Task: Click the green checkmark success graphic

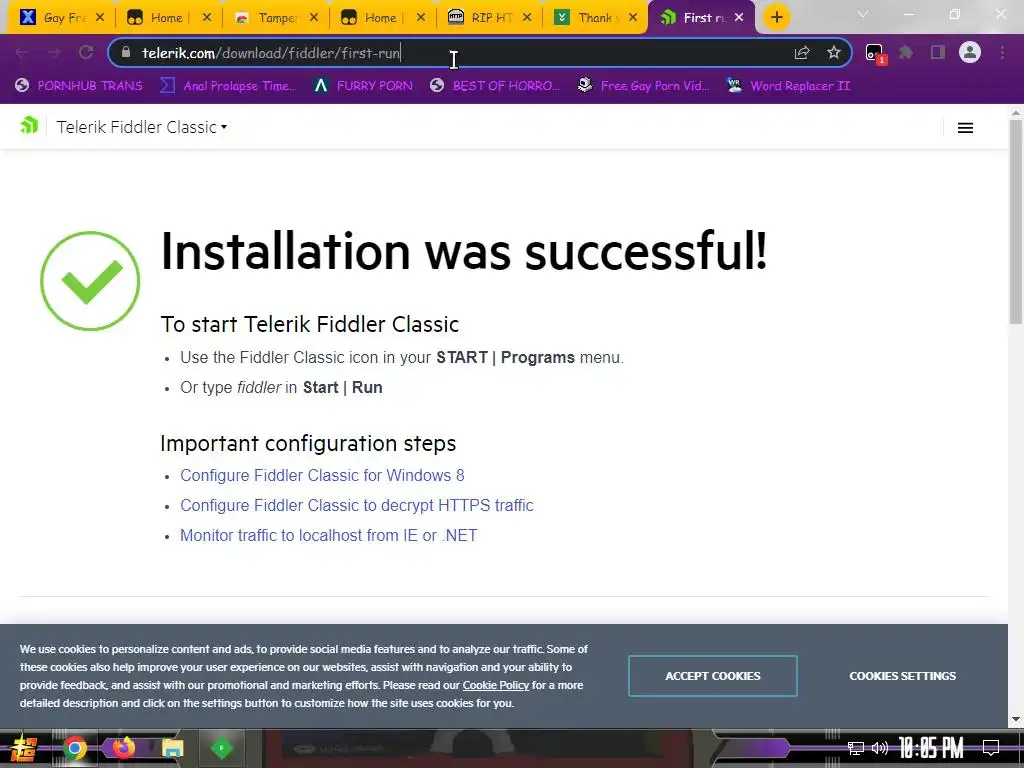Action: click(x=90, y=281)
